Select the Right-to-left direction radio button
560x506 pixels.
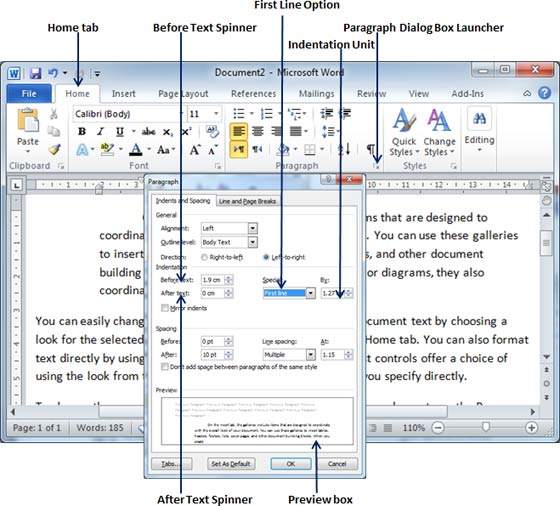pos(204,257)
